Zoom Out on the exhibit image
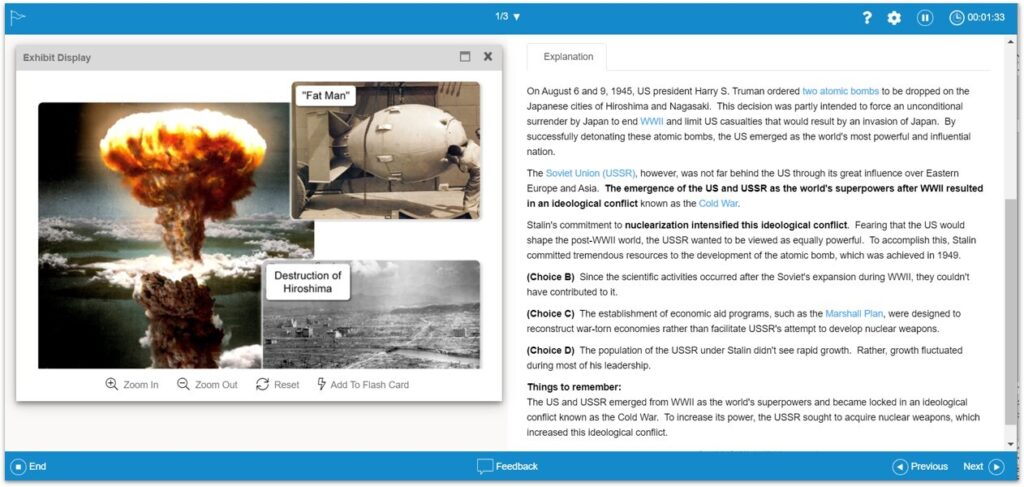The image size is (1024, 487). click(207, 384)
